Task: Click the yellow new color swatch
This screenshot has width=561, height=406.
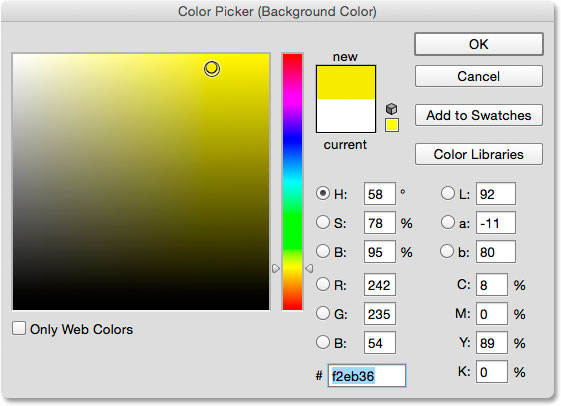Action: point(346,82)
